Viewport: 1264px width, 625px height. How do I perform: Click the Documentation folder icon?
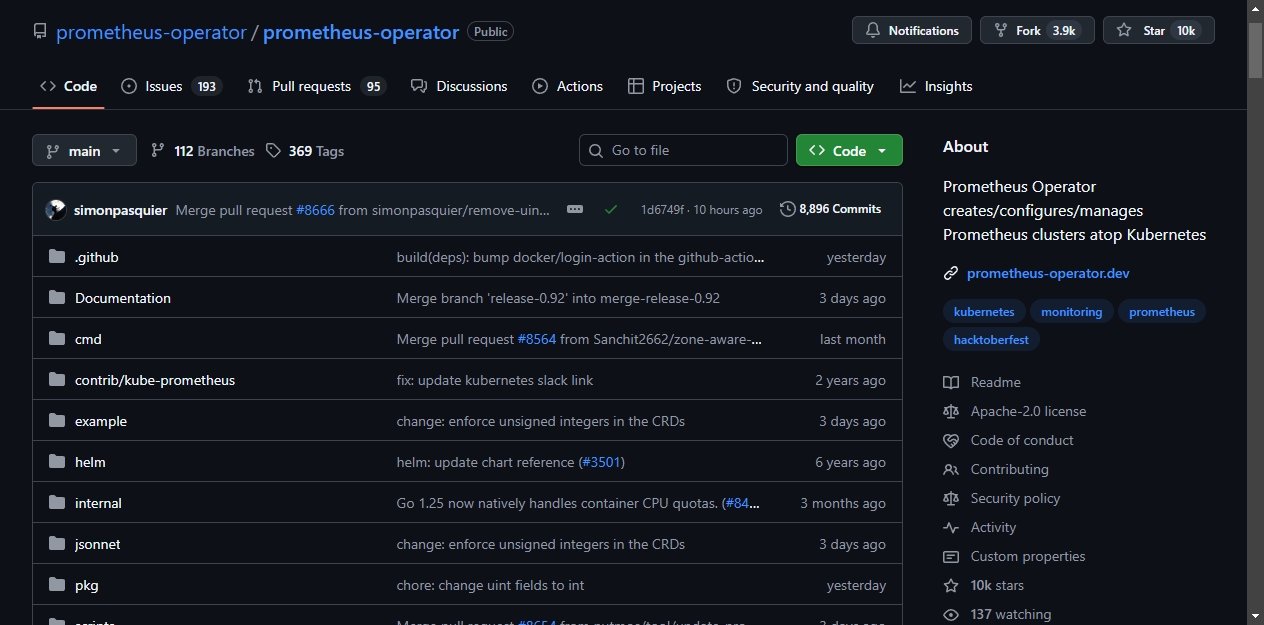pyautogui.click(x=56, y=298)
